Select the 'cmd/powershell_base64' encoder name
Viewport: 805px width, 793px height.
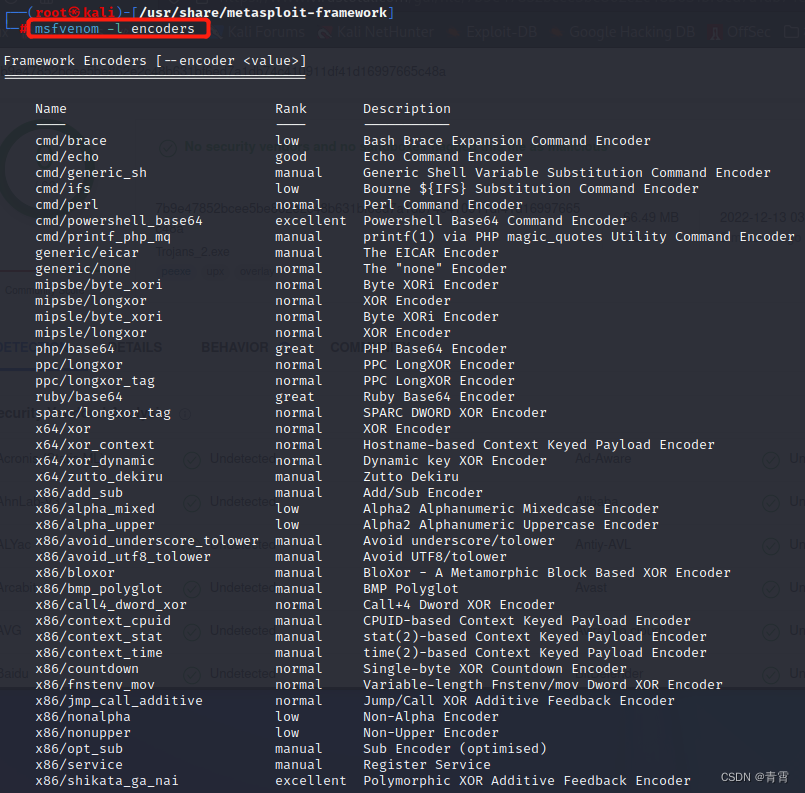pyautogui.click(x=119, y=221)
